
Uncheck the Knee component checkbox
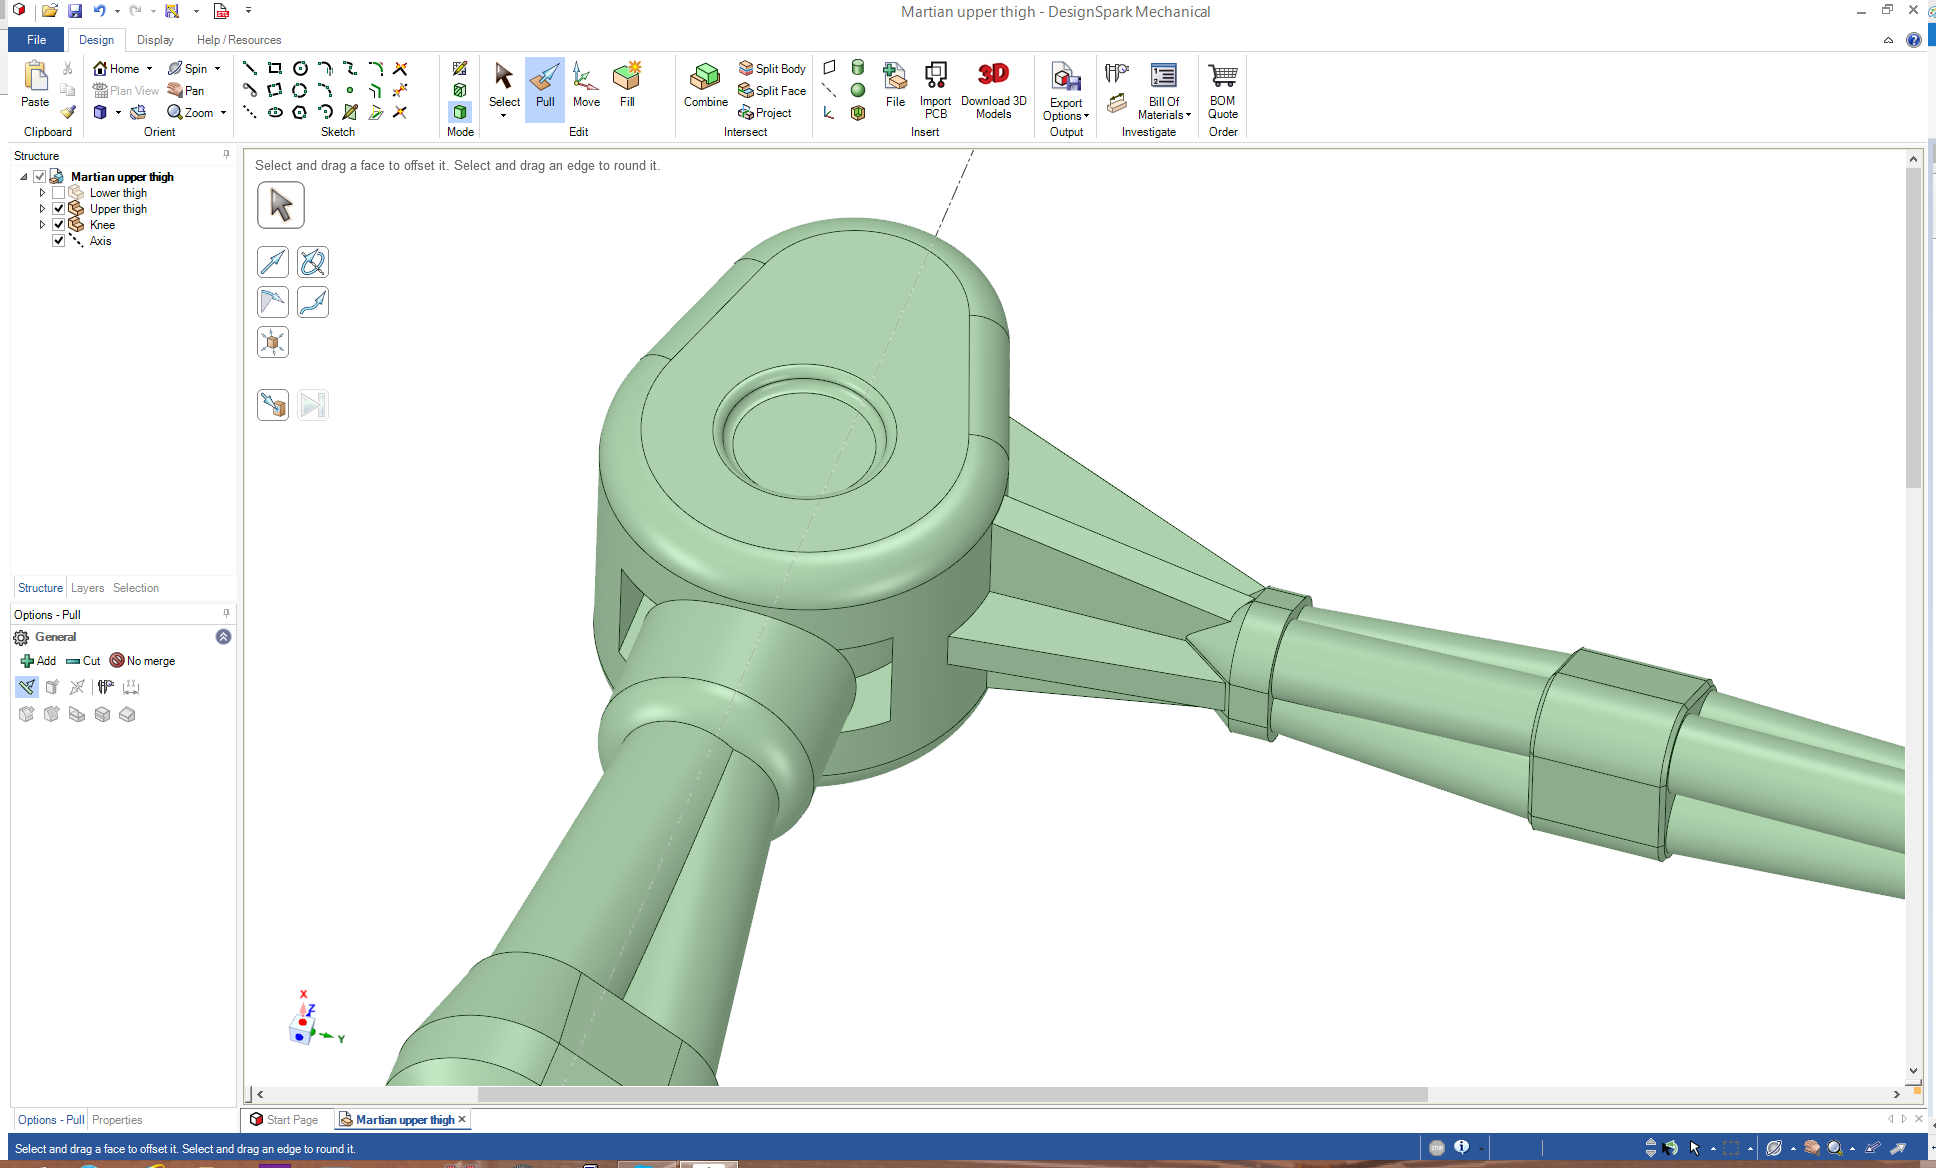58,225
